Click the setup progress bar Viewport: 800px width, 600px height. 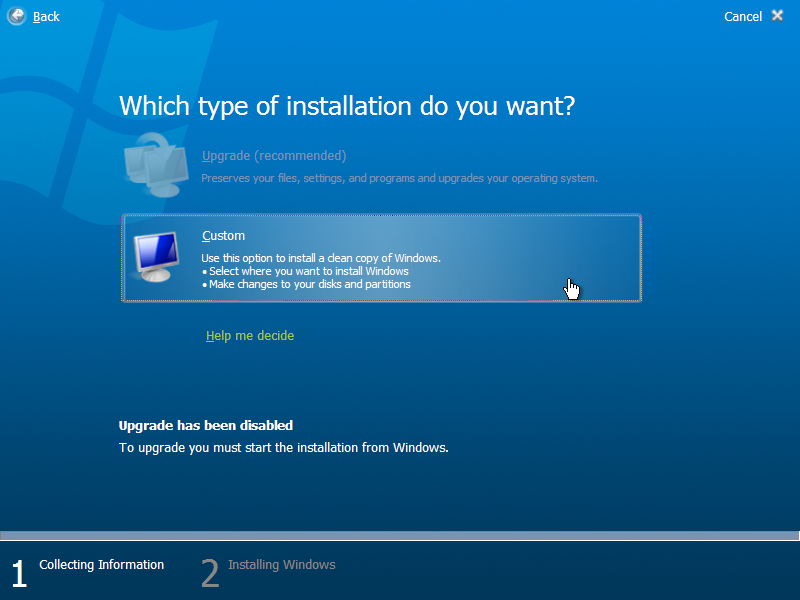(x=399, y=536)
